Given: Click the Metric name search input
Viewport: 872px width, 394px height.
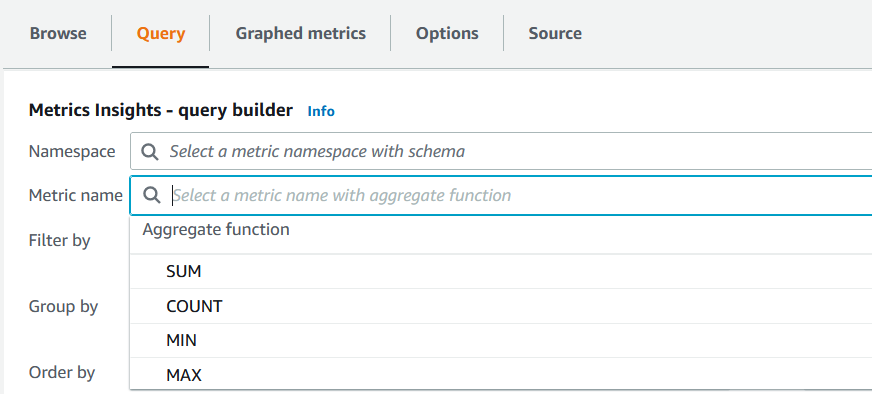Looking at the screenshot, I should point(501,195).
